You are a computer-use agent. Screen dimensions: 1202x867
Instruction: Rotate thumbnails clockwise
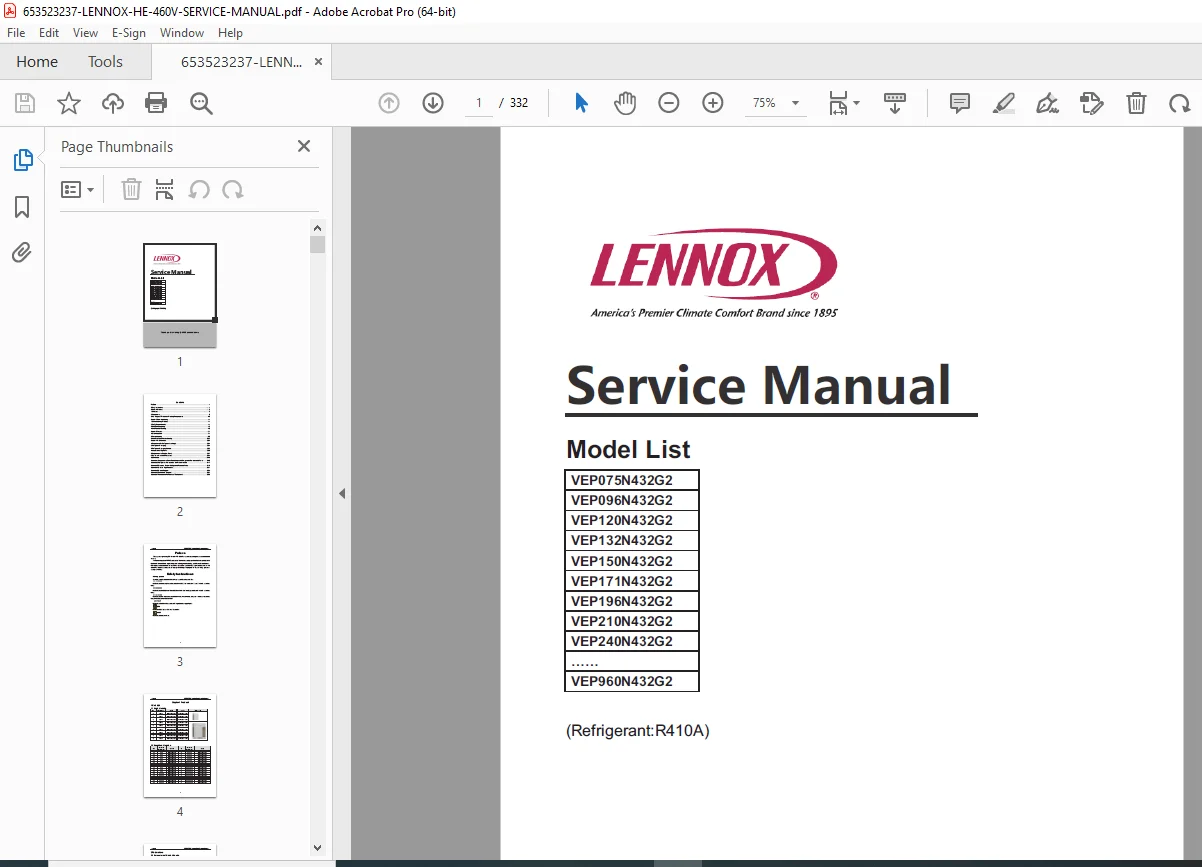[x=233, y=189]
